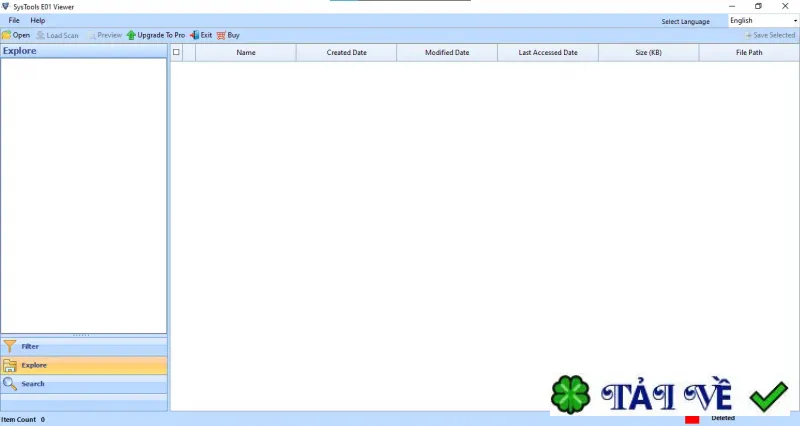Sort by the Size (KB) column

coord(648,53)
